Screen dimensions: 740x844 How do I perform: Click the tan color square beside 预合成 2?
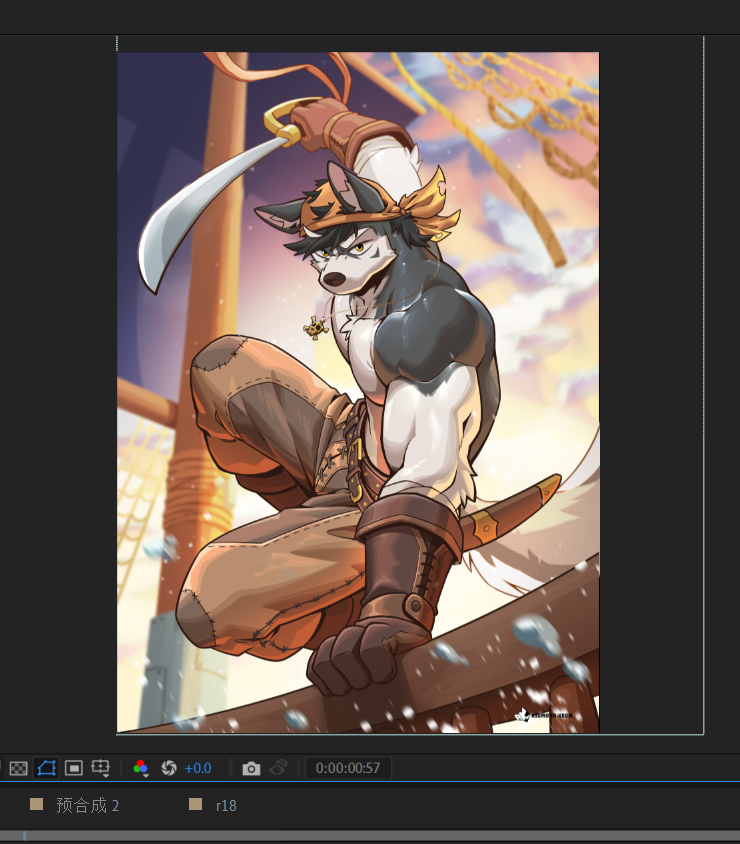click(x=37, y=804)
